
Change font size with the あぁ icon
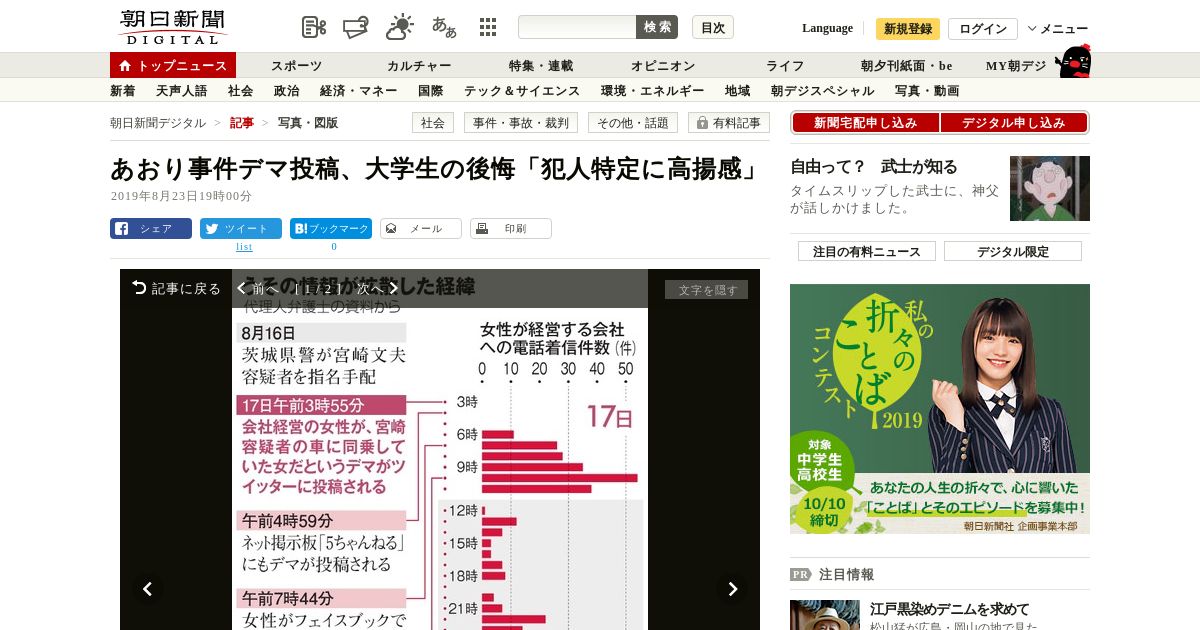(x=444, y=27)
